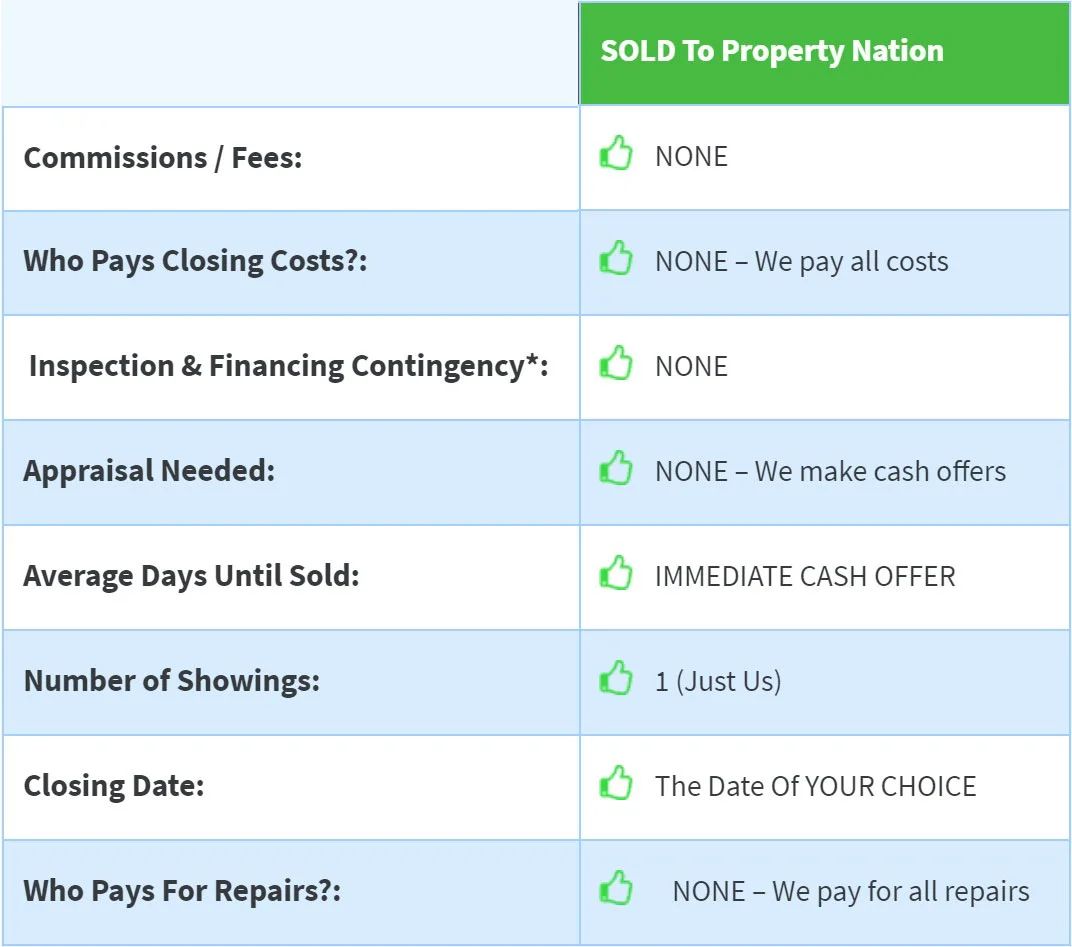This screenshot has height=947, width=1072.
Task: Click thumbs-up icon next to The Date Of YOUR CHOICE
Action: (x=616, y=782)
